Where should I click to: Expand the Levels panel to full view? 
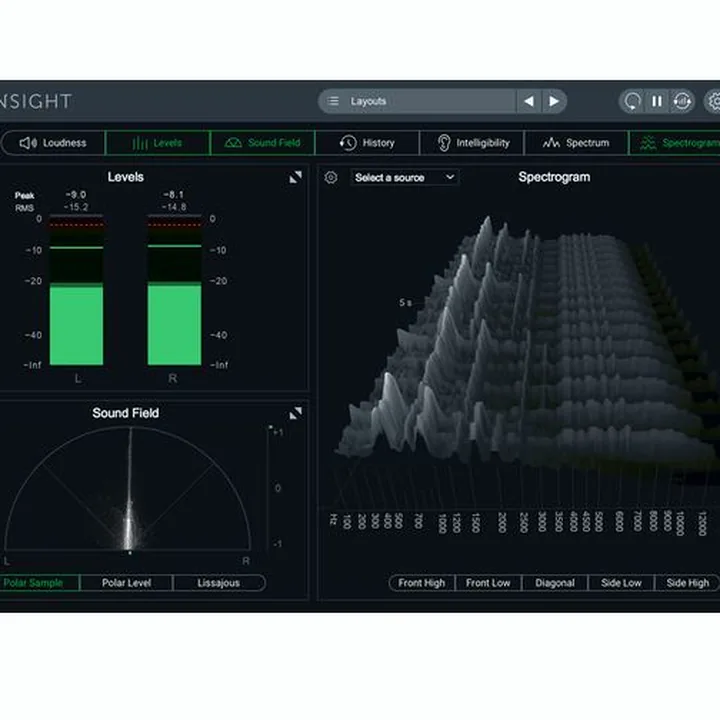[x=296, y=177]
